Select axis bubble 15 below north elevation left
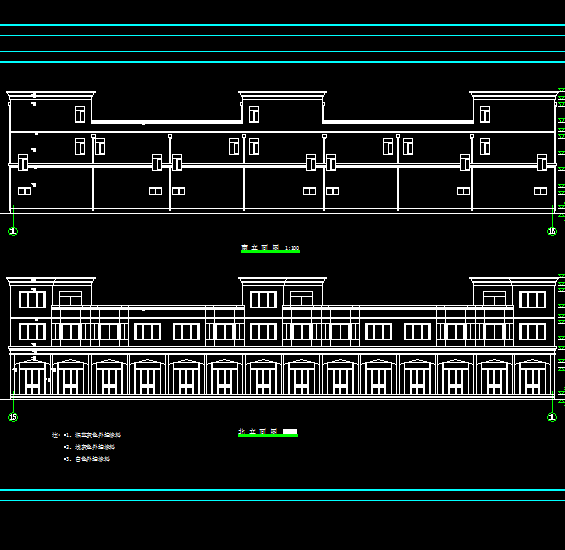The width and height of the screenshot is (565, 550). point(13,417)
